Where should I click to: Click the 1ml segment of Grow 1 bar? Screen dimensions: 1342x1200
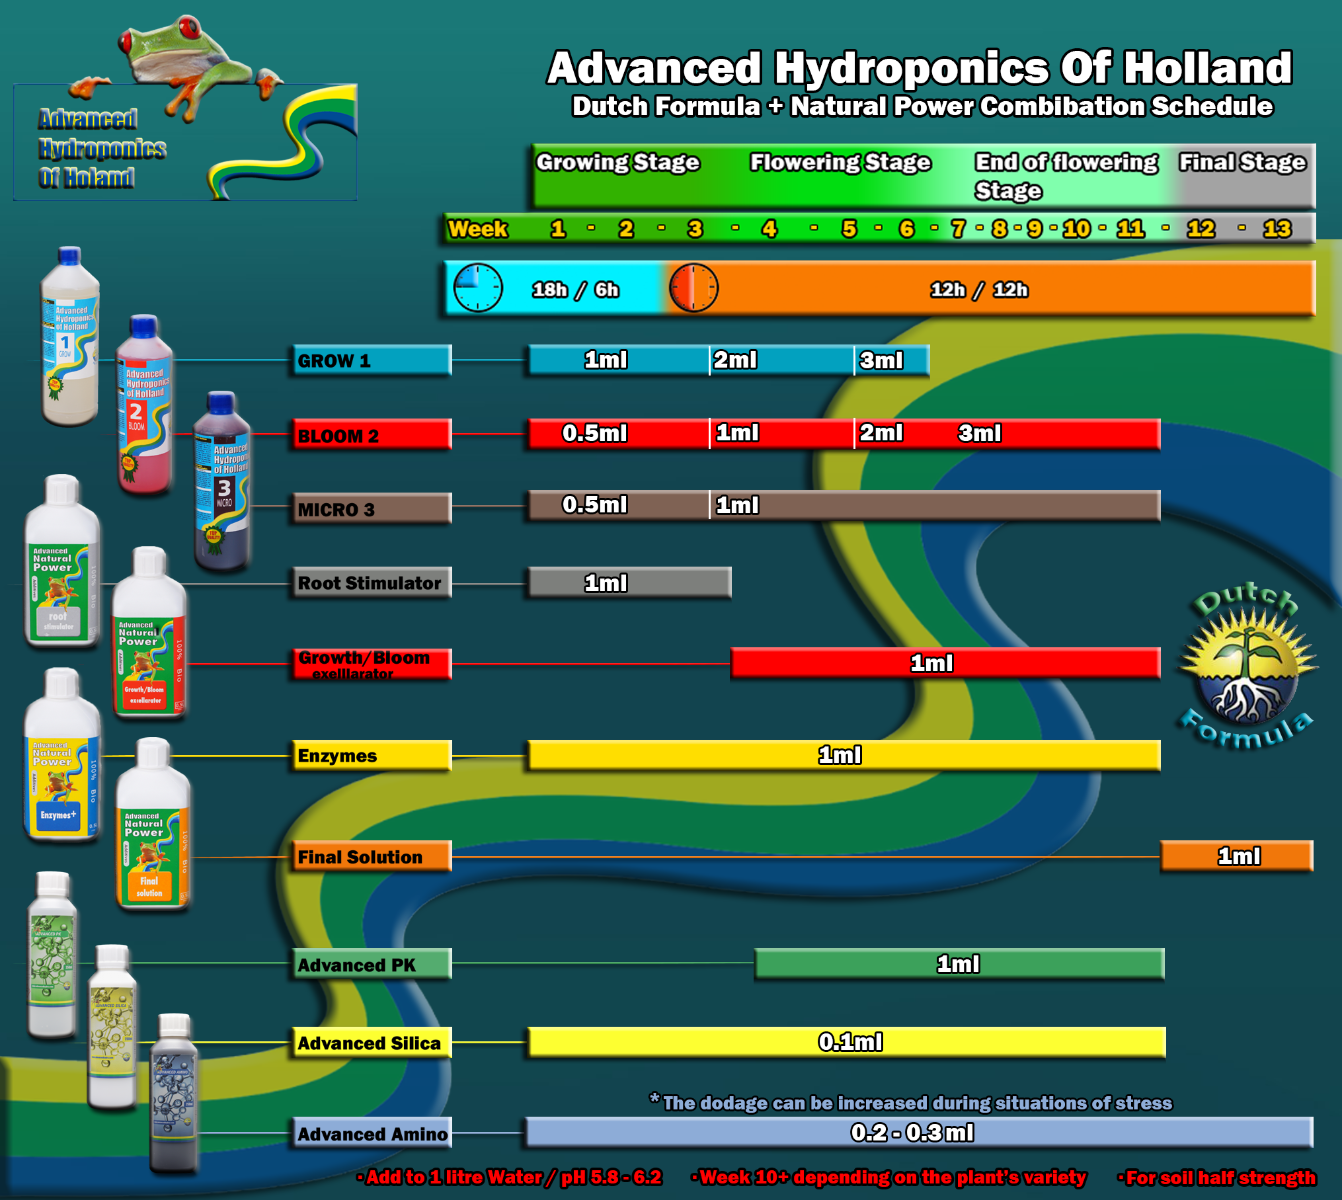[619, 360]
